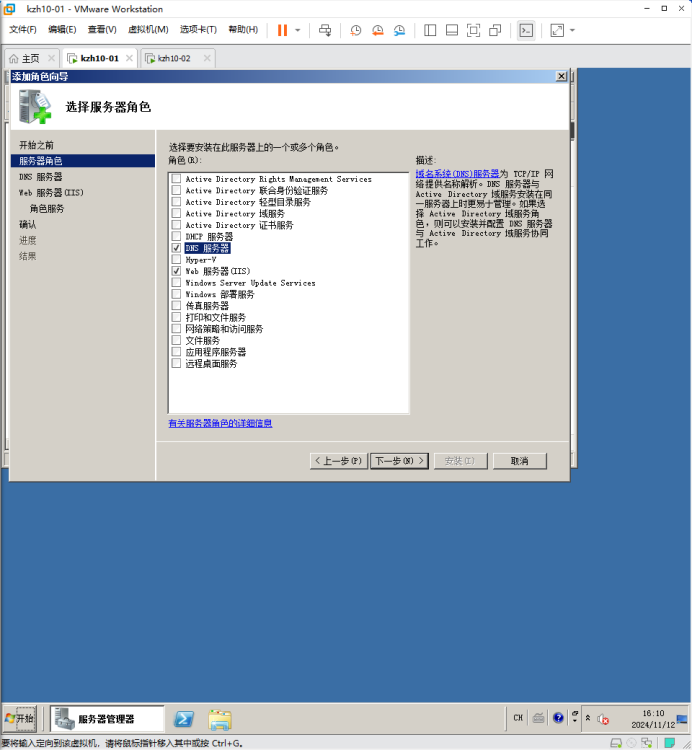Click the 上一步(P) button
This screenshot has width=693, height=750.
point(339,461)
